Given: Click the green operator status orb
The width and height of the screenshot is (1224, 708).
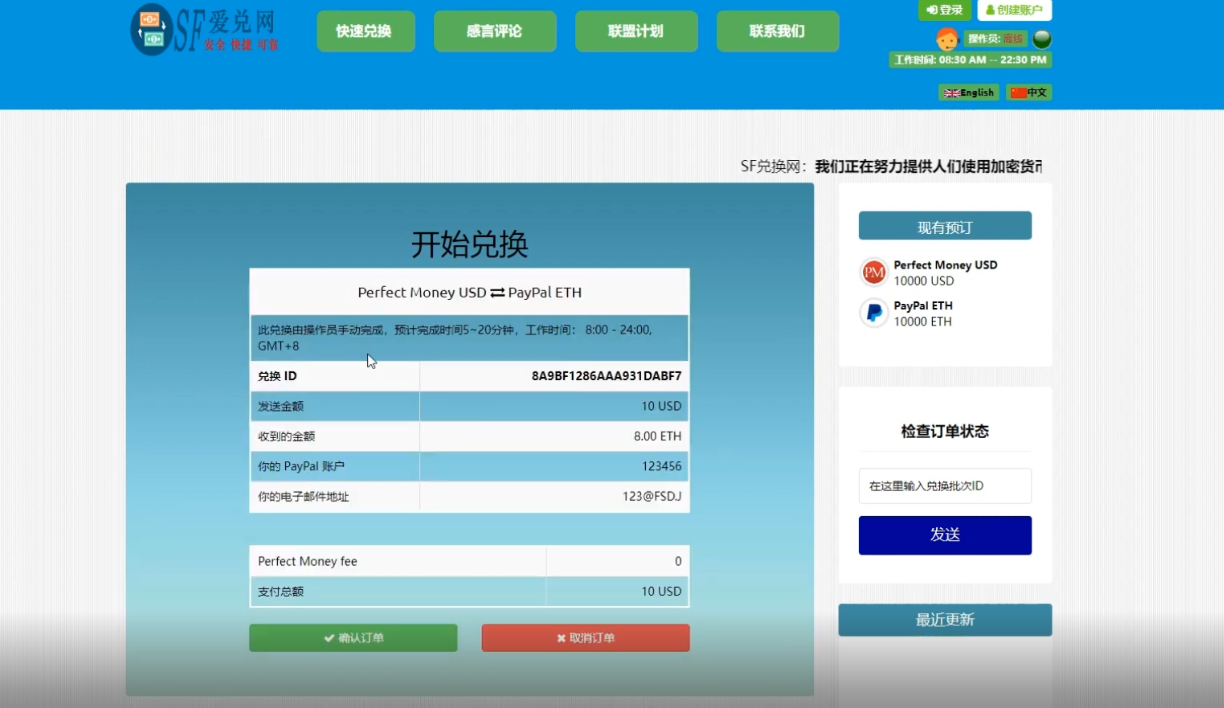Looking at the screenshot, I should 1041,39.
